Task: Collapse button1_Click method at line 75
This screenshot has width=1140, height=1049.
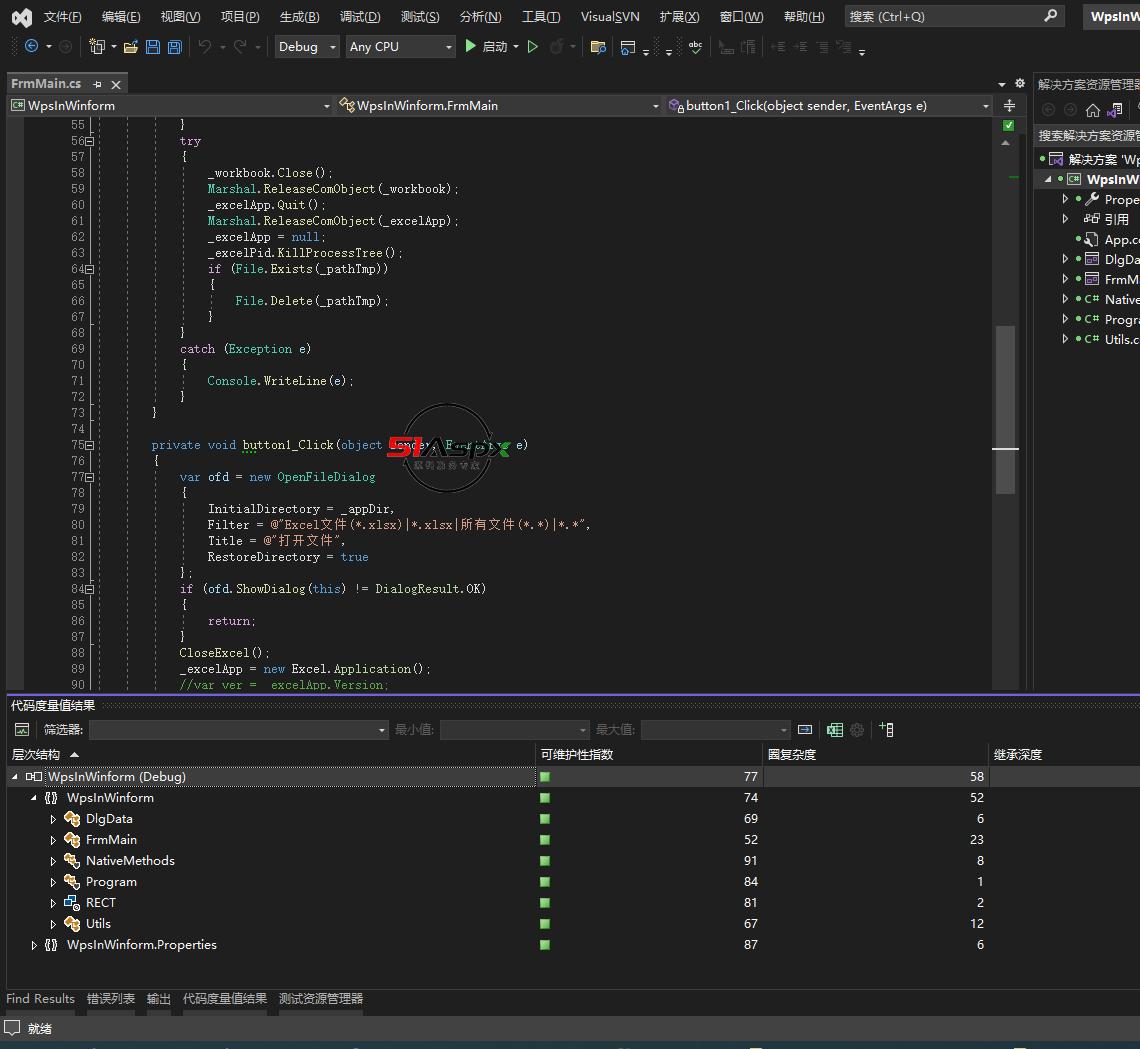Action: (89, 445)
